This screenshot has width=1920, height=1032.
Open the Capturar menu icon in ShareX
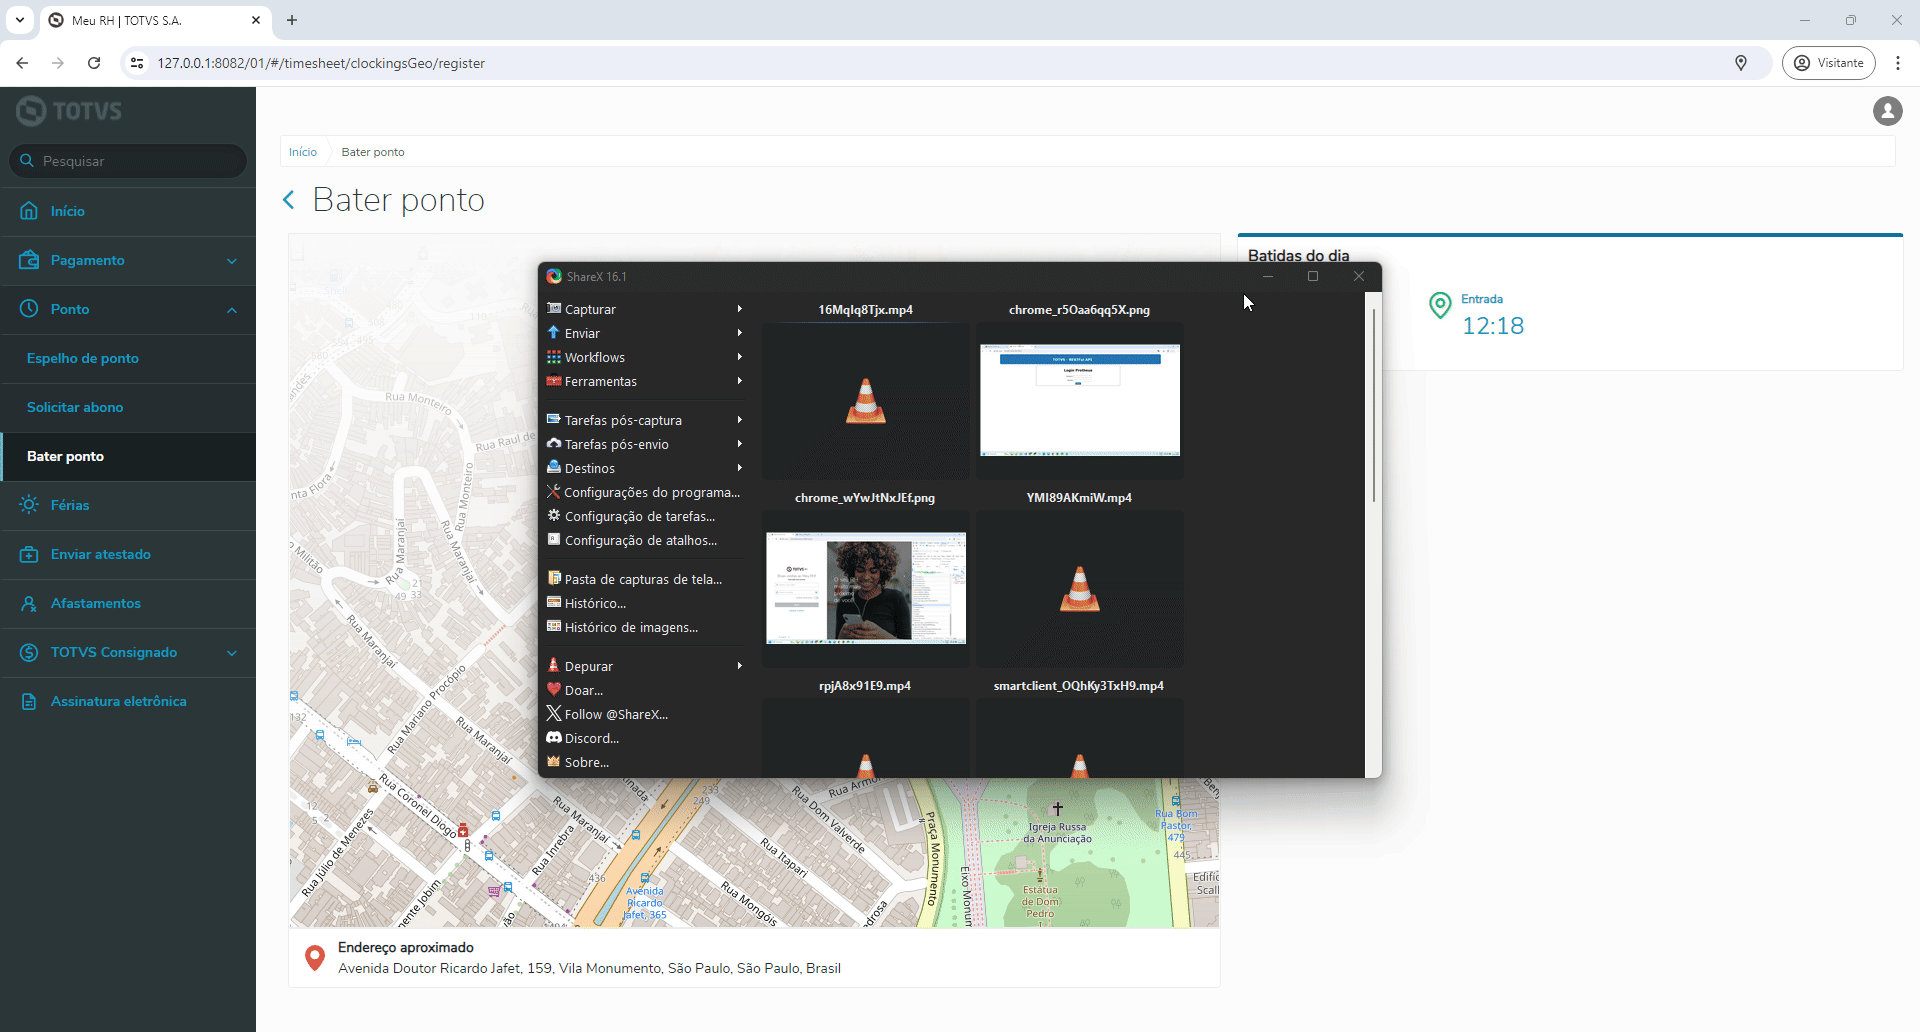(x=553, y=309)
